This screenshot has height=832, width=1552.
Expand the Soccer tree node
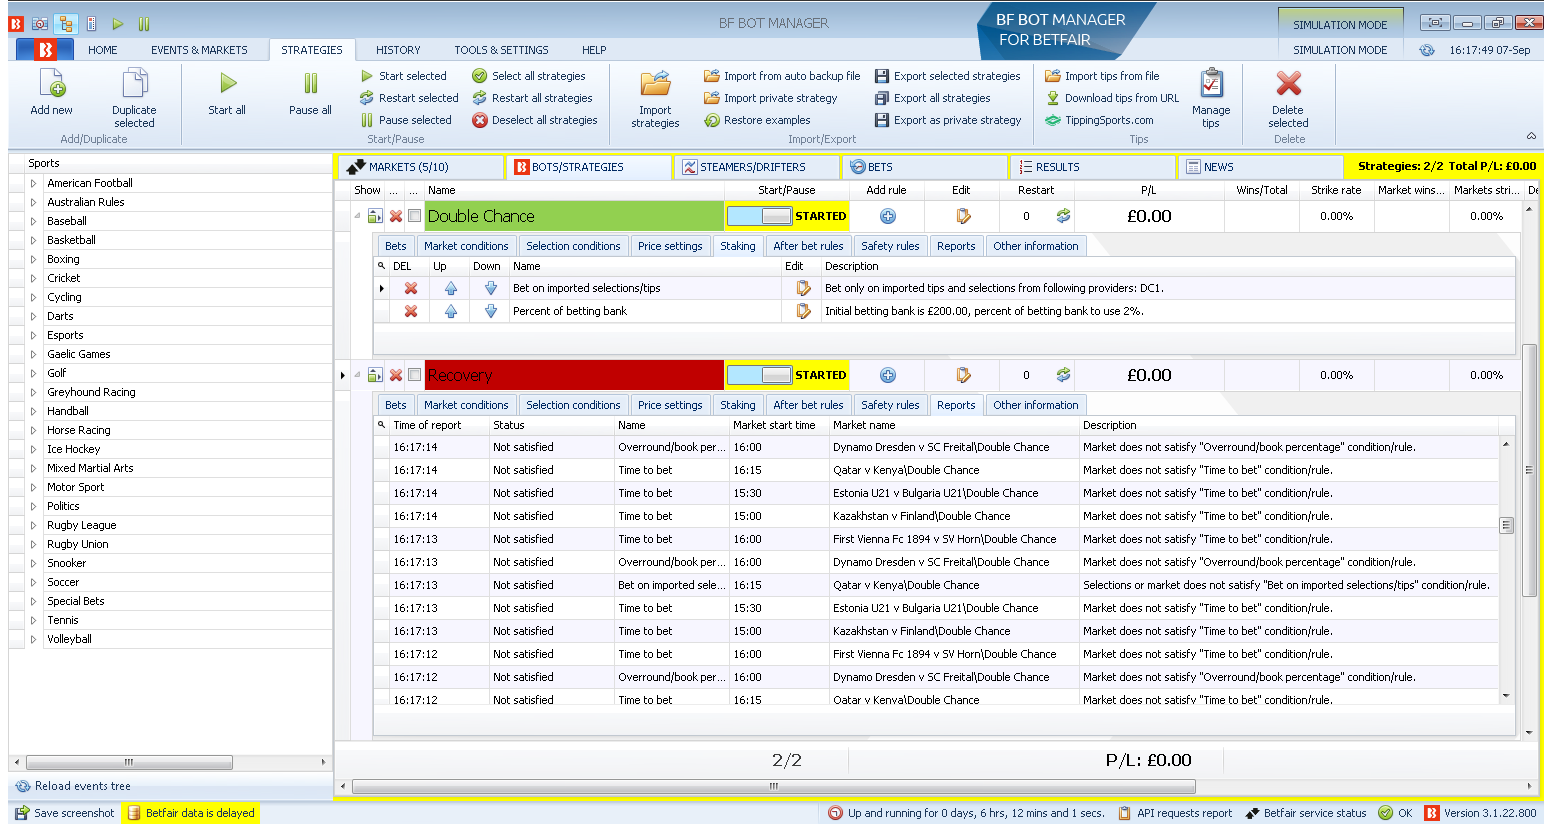(33, 582)
